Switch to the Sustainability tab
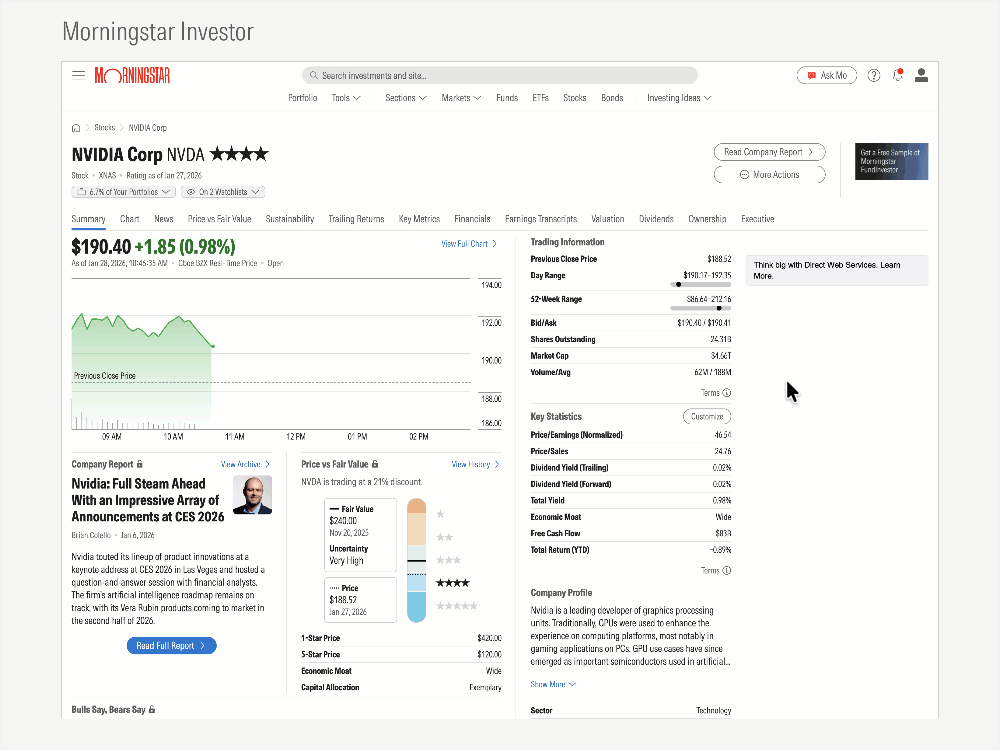The image size is (1000, 750). tap(290, 219)
